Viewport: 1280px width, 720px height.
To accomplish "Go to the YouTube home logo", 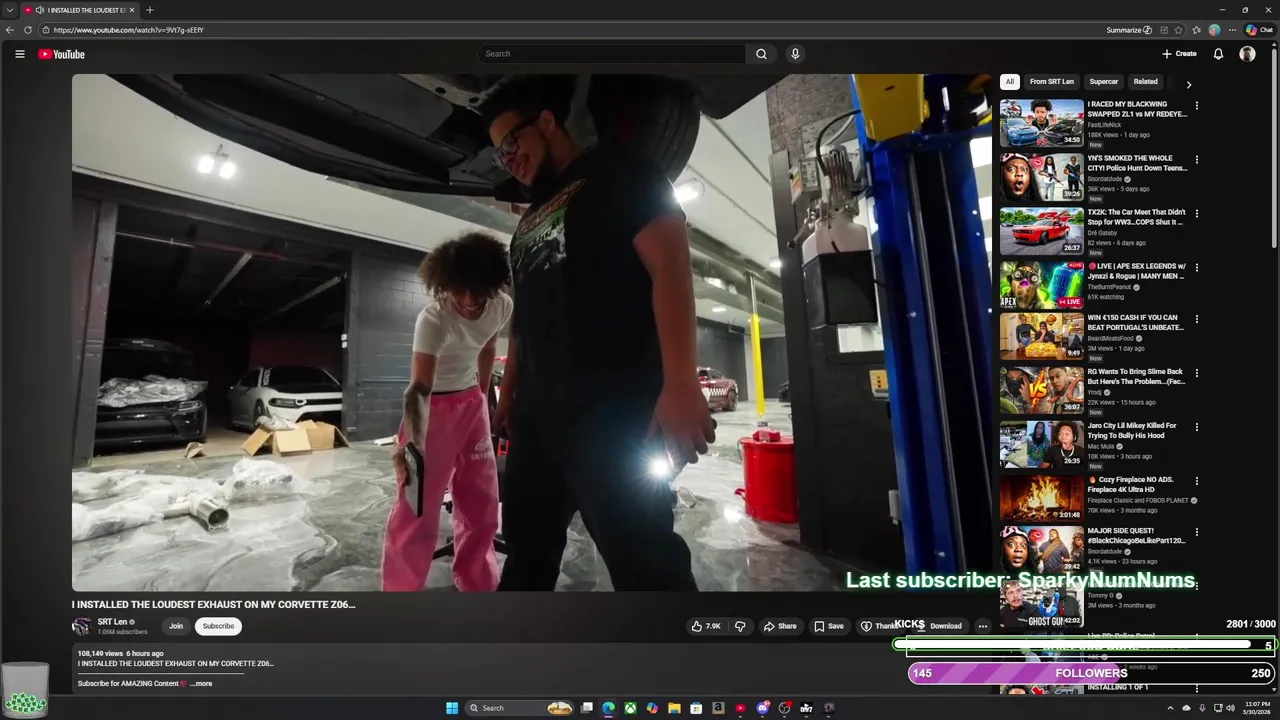I will coord(62,54).
